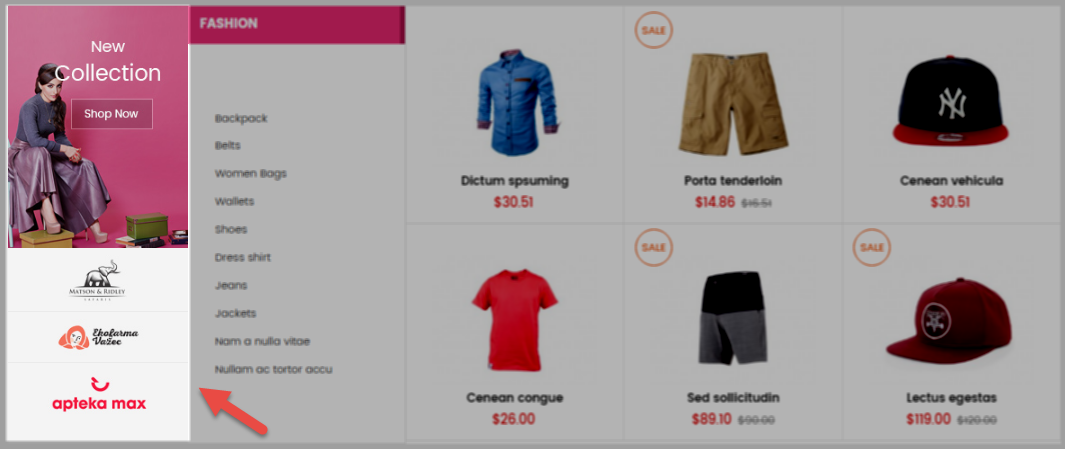Click the Matson & Ridley elephant logo
The image size is (1065, 449).
[x=97, y=280]
